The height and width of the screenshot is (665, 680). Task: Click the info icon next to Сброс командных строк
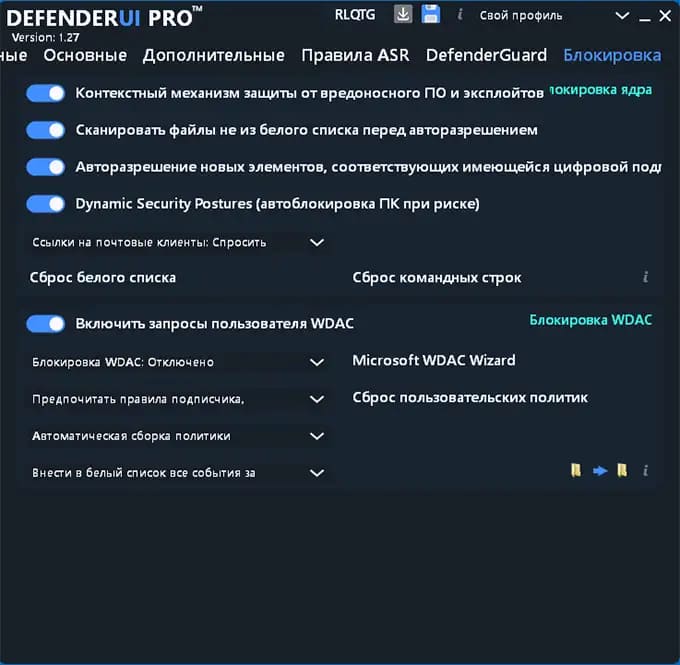(645, 277)
